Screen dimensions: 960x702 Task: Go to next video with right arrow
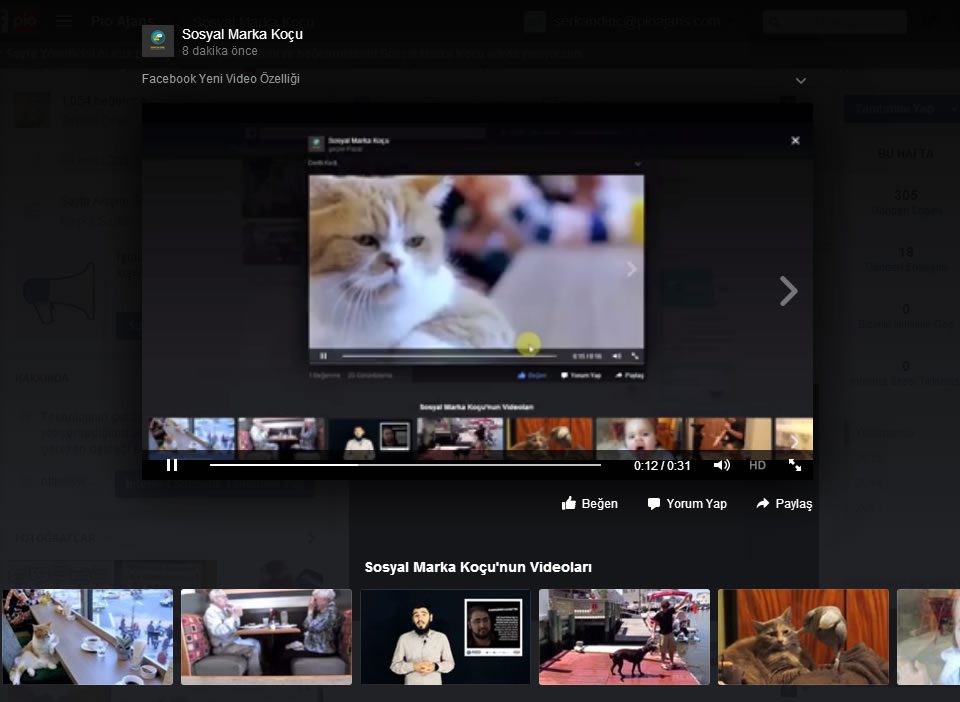[x=789, y=291]
